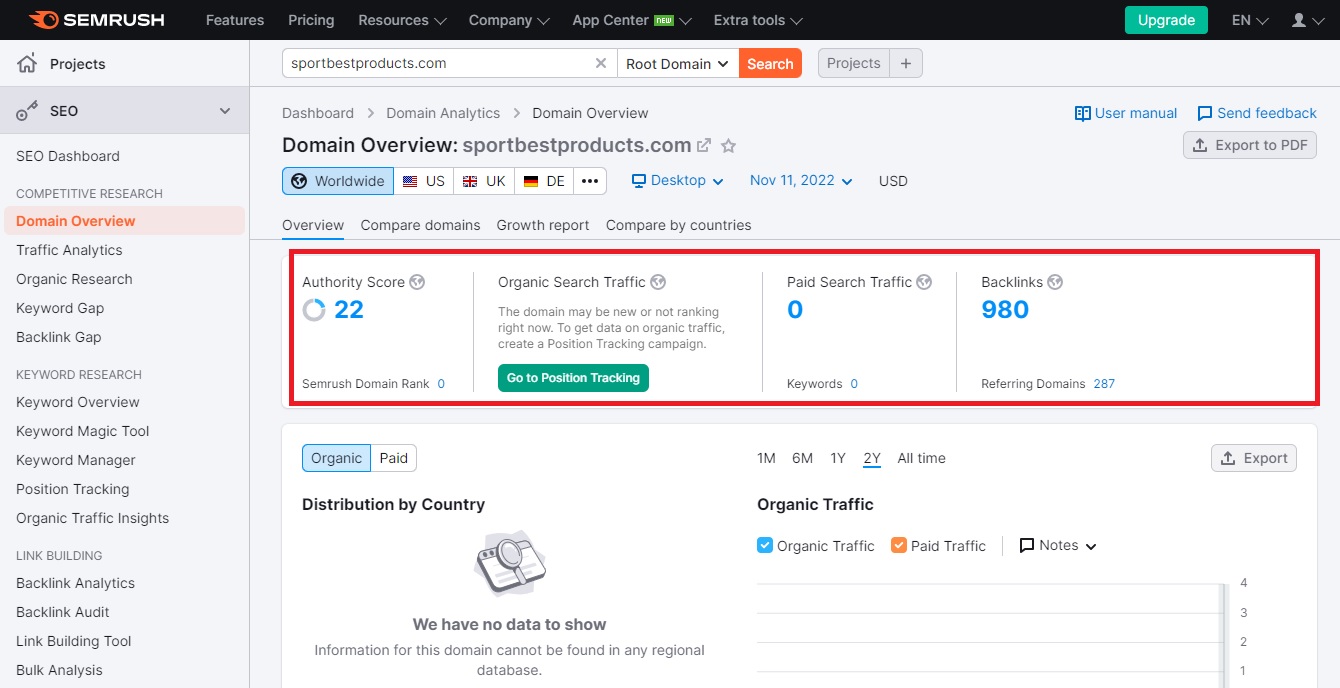Screen dimensions: 1340x688
Task: Set time range to 1M
Action: pyautogui.click(x=766, y=458)
